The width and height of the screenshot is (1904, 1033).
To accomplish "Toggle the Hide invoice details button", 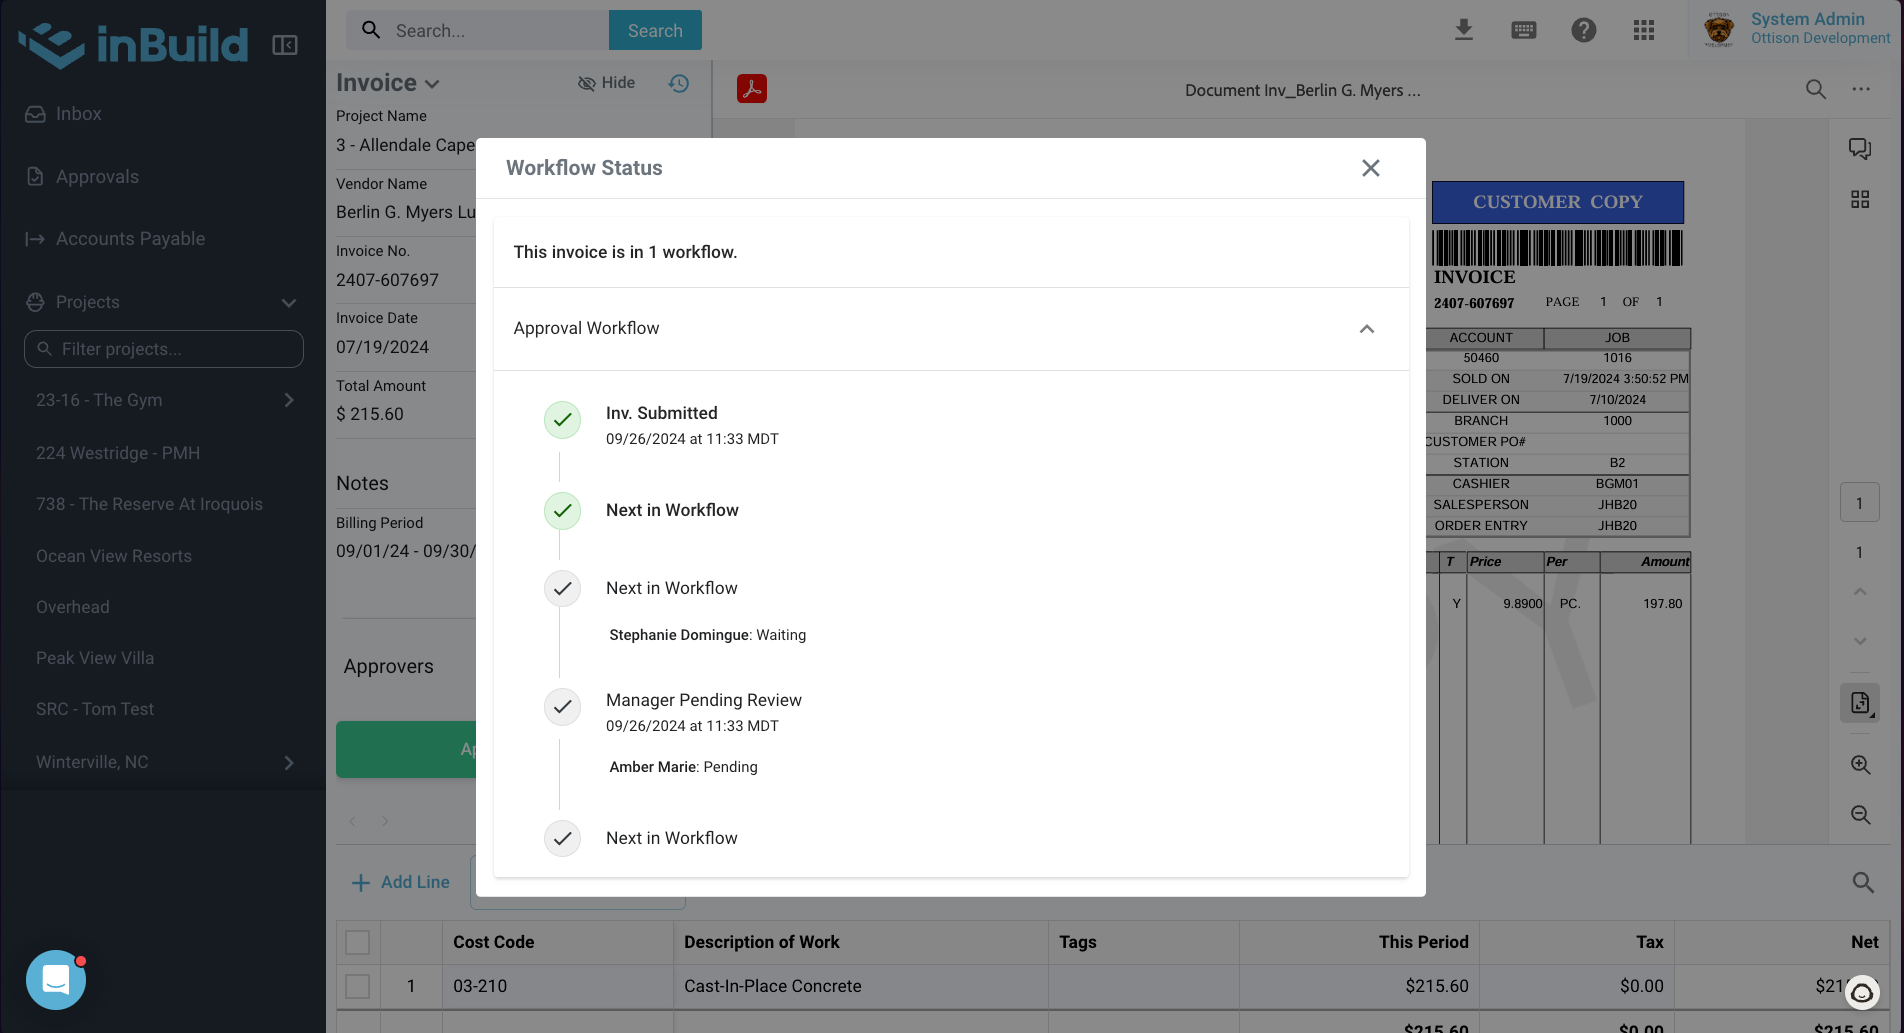I will click(x=607, y=83).
